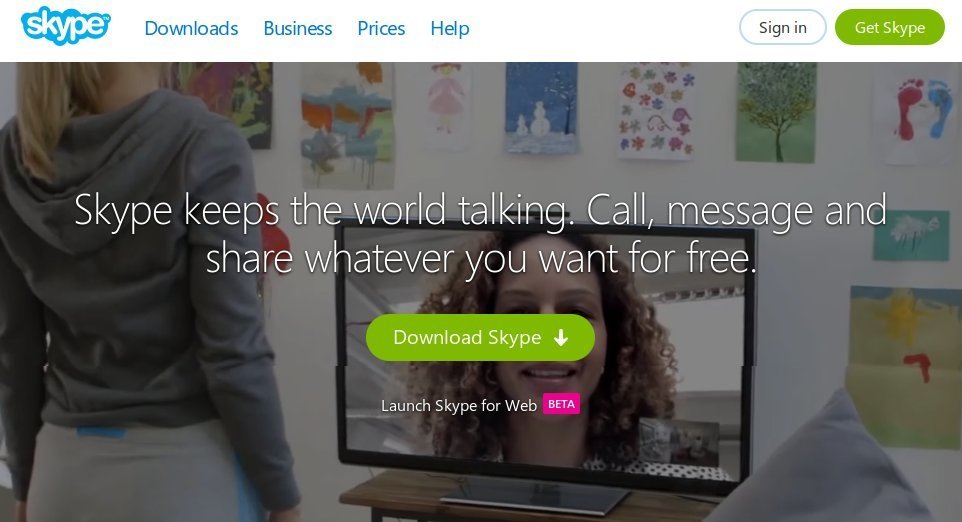Image resolution: width=962 pixels, height=522 pixels.
Task: Click the colorful flowers drawing on the wall
Action: (x=657, y=110)
